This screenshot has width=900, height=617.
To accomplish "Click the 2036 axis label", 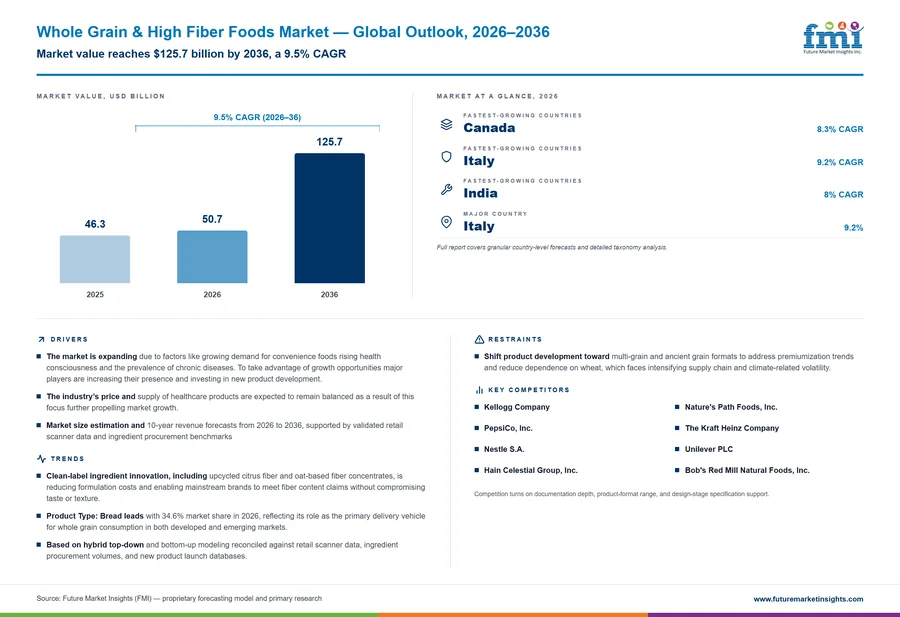I will 329,294.
